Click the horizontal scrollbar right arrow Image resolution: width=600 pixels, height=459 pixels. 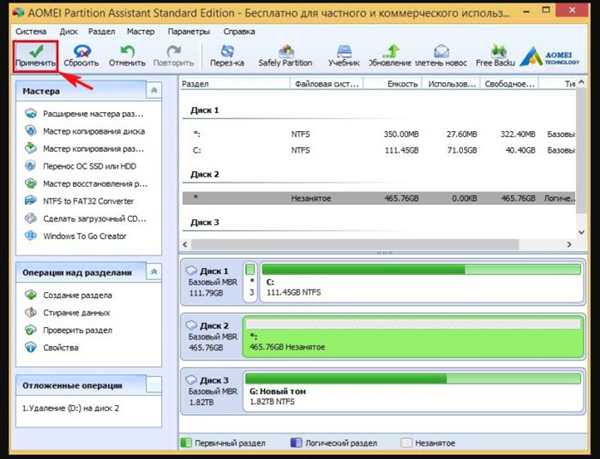click(x=569, y=244)
